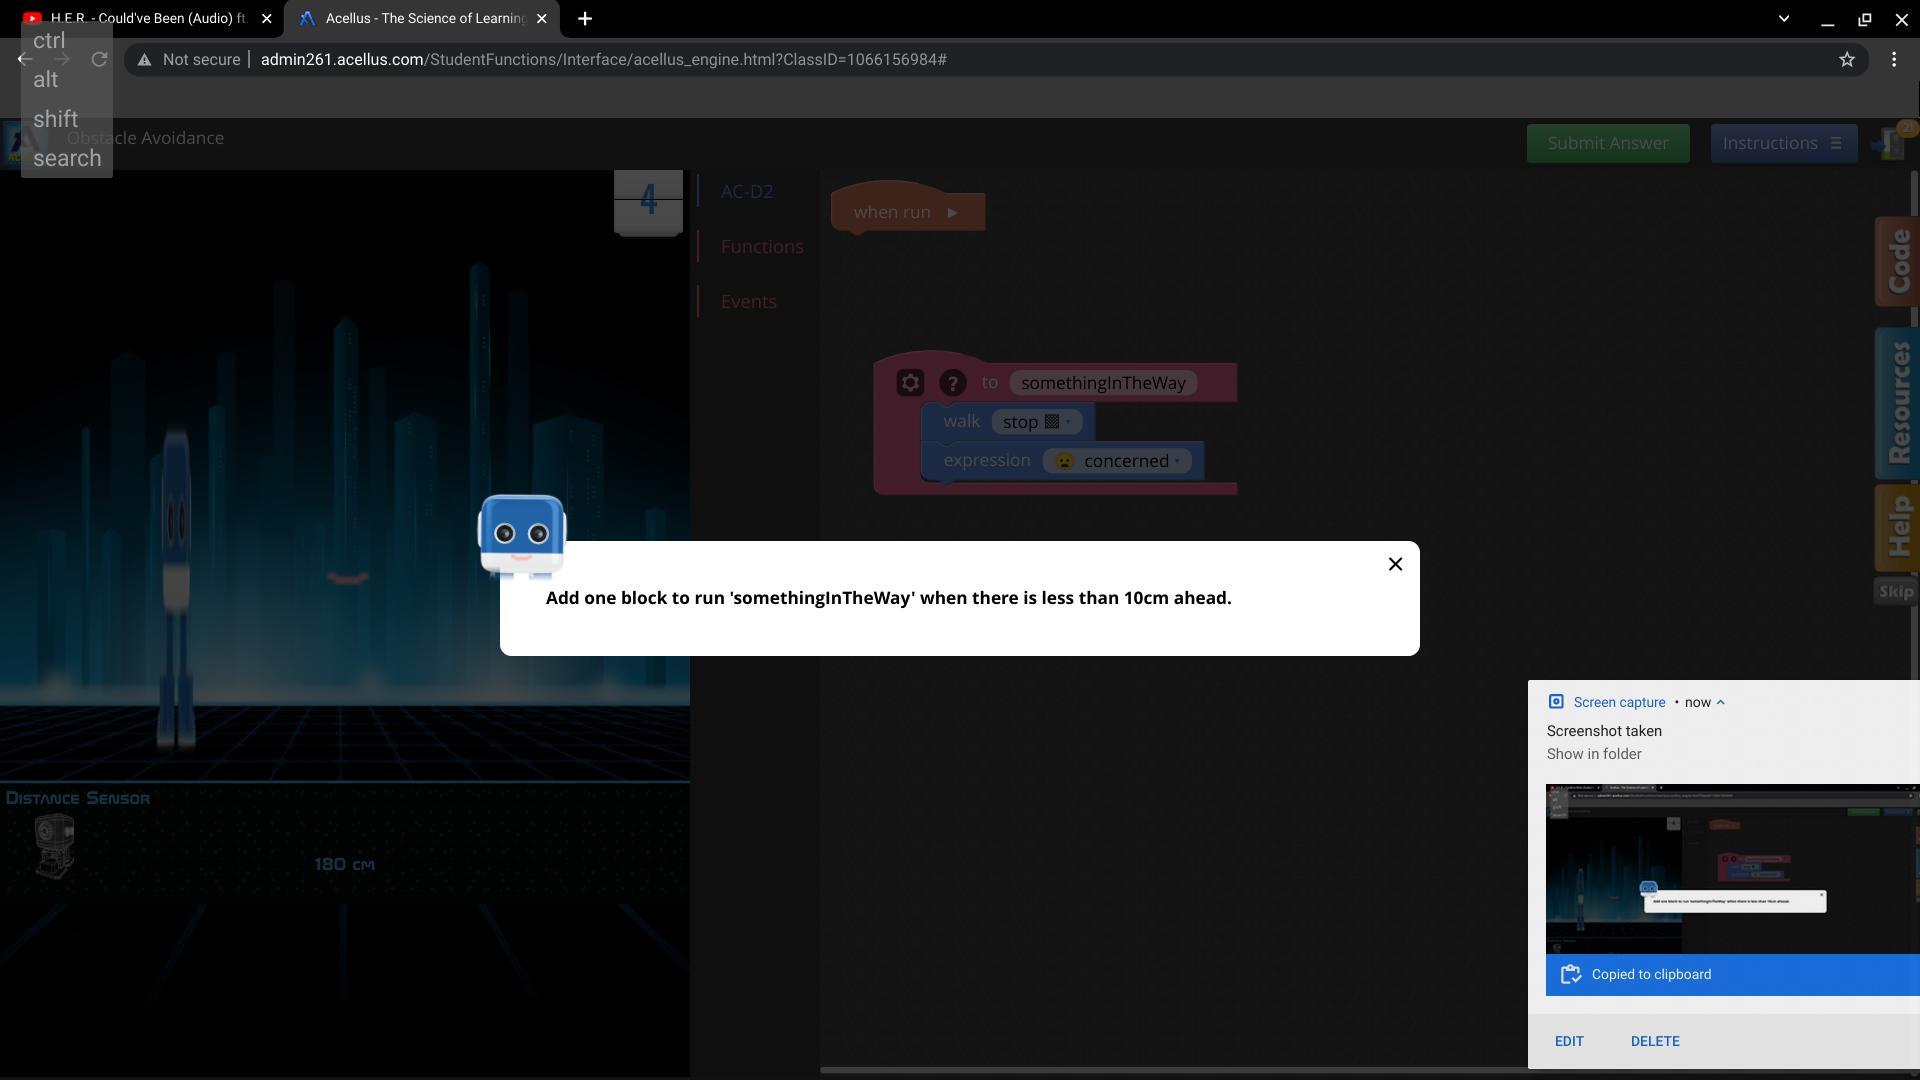Viewport: 1920px width, 1080px height.
Task: Reload the page with the refresh icon
Action: click(x=99, y=60)
